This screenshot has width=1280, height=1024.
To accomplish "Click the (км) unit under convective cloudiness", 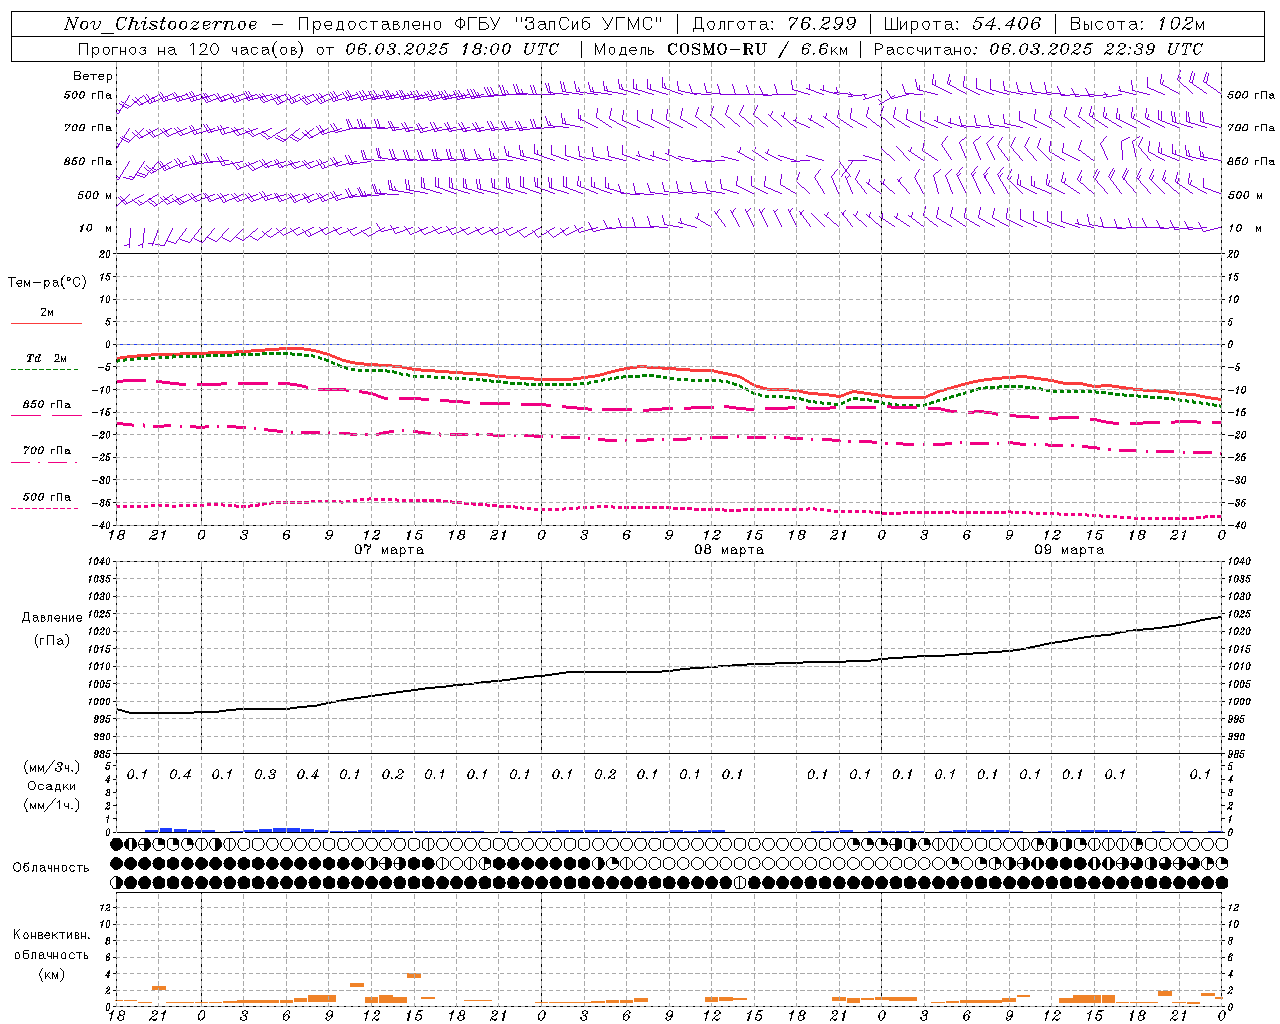I will [51, 974].
